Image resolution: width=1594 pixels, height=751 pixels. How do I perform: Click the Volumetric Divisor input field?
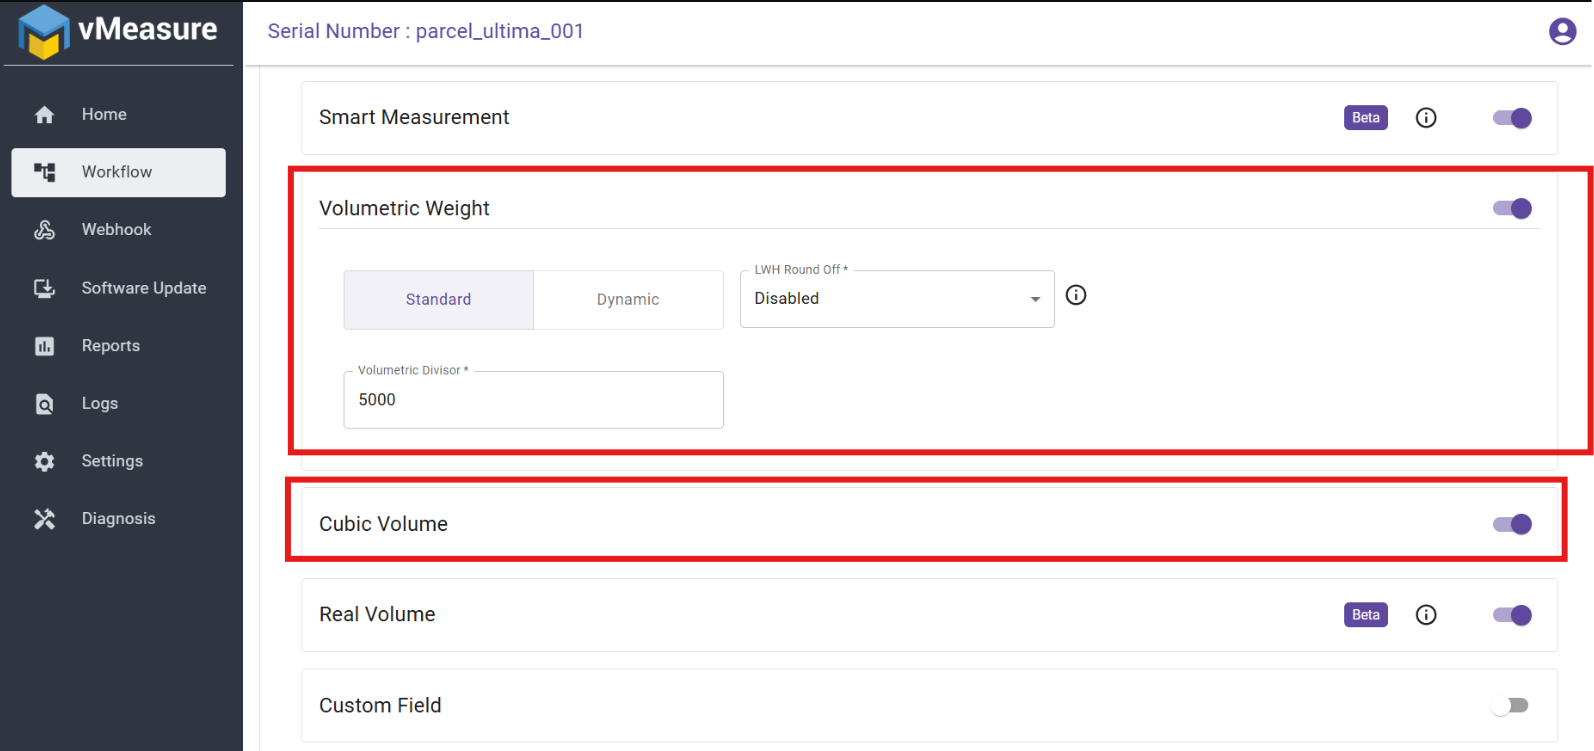533,400
